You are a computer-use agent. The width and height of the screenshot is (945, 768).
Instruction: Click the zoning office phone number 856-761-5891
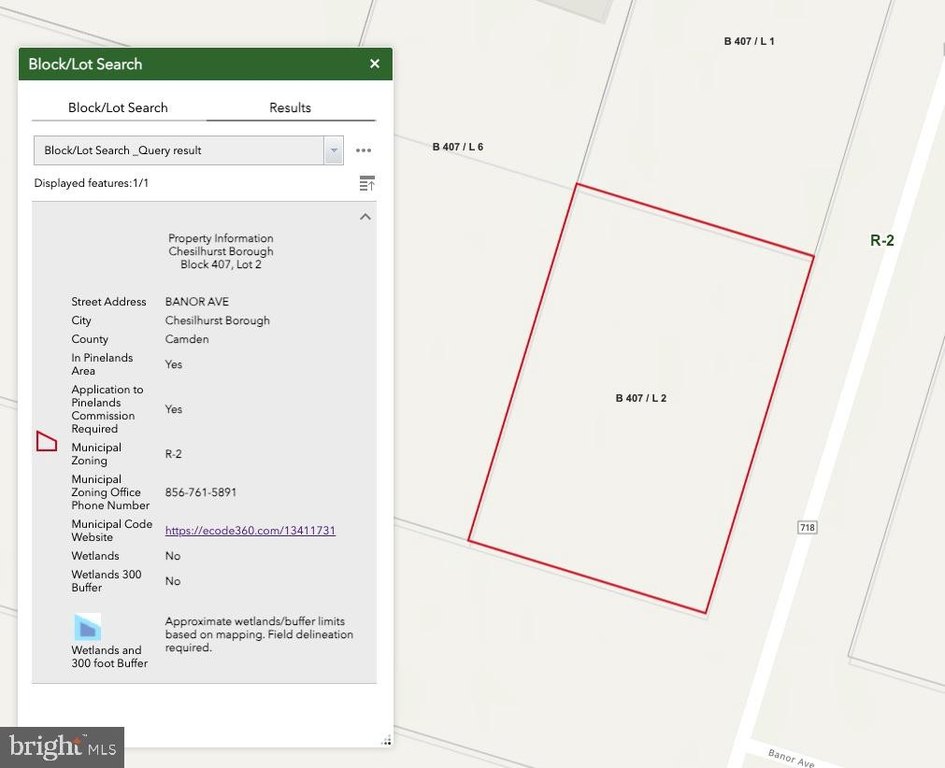[x=201, y=493]
